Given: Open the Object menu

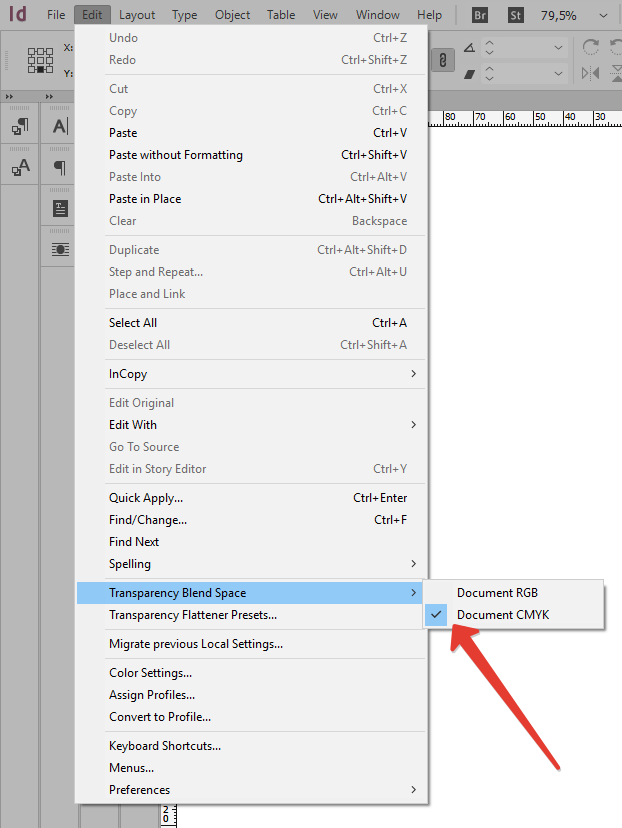Looking at the screenshot, I should click(x=232, y=15).
